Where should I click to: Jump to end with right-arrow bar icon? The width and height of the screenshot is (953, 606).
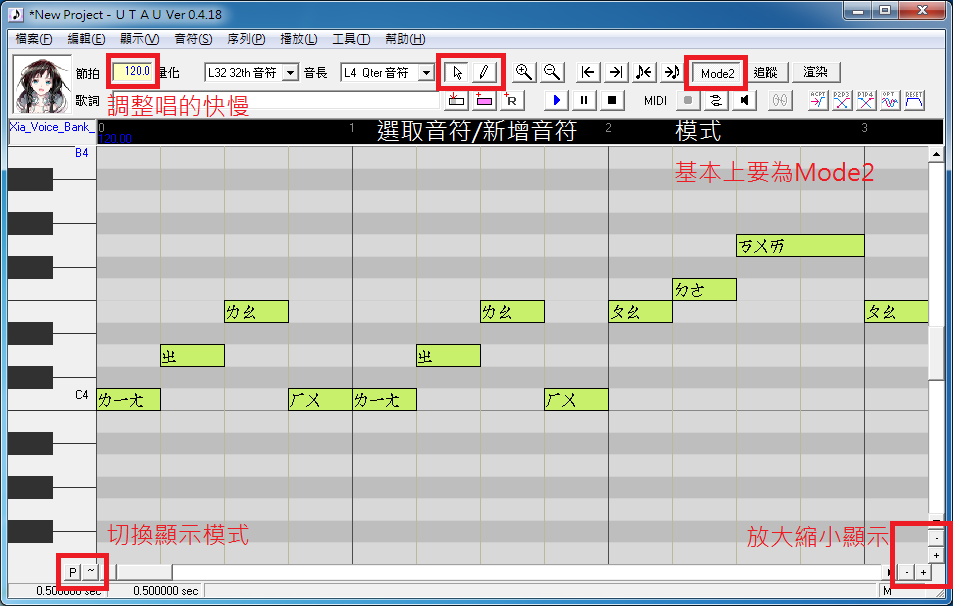point(616,72)
